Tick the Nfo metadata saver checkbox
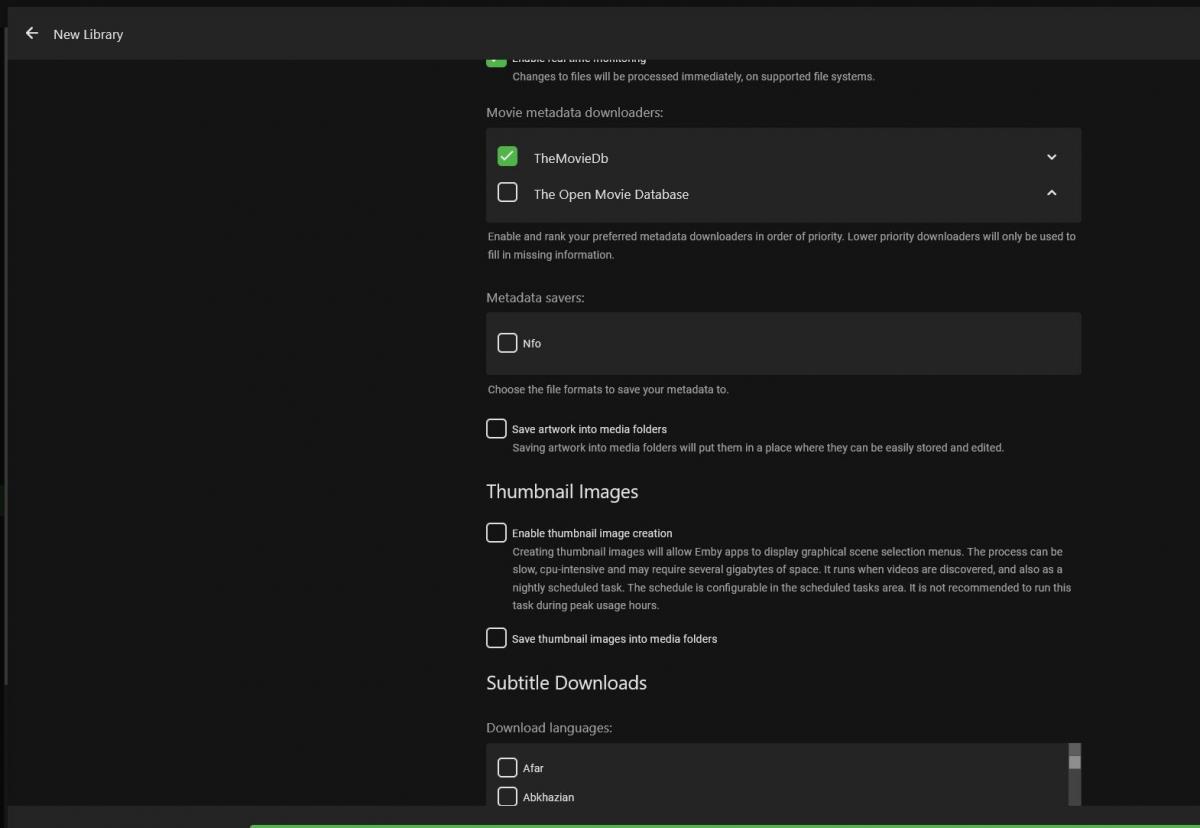 tap(507, 343)
